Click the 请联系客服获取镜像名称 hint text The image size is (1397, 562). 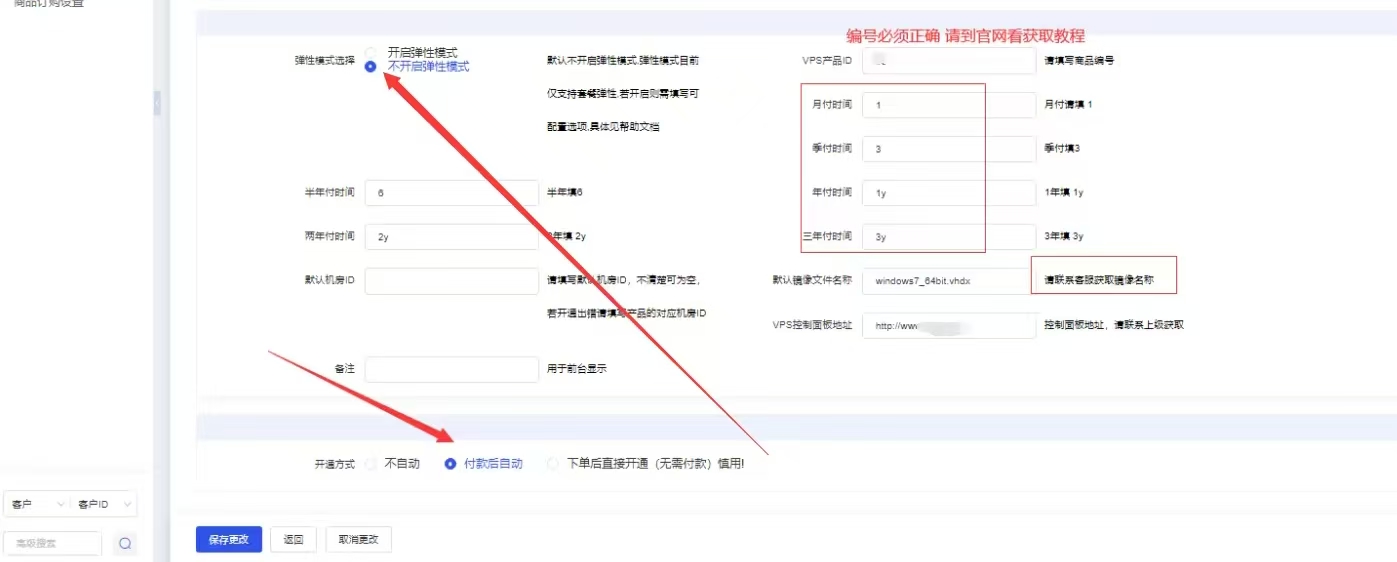[1098, 281]
